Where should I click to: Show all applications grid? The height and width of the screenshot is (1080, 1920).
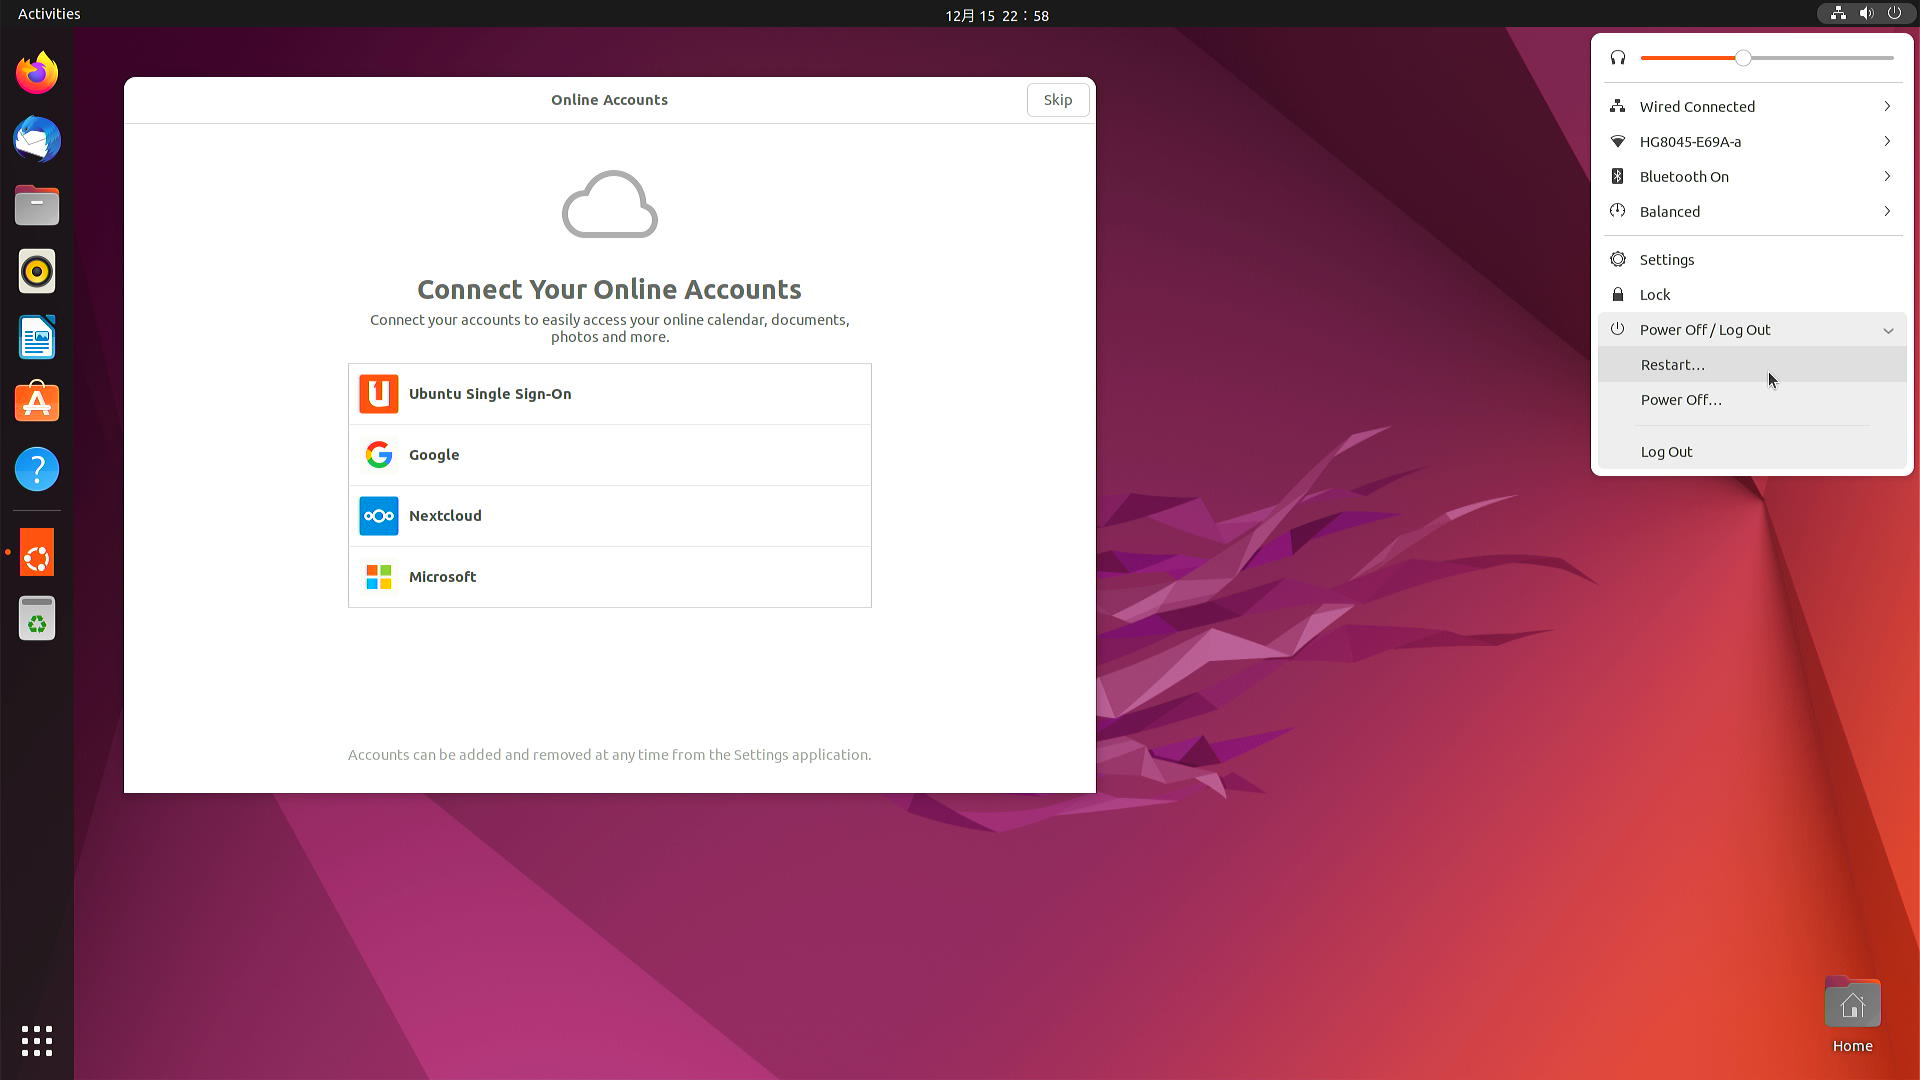coord(36,1041)
